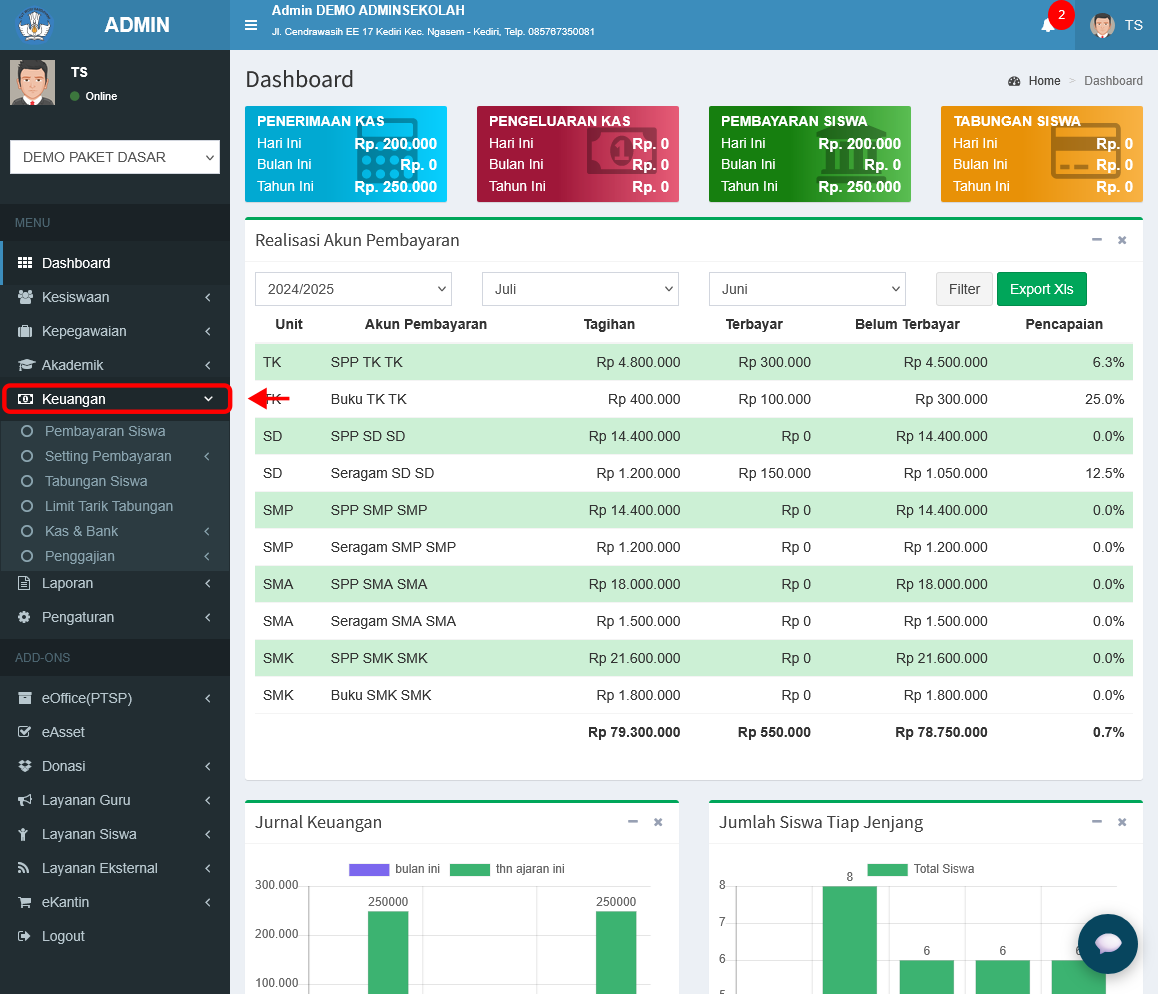Click the Filter button
The image size is (1158, 994).
click(964, 289)
